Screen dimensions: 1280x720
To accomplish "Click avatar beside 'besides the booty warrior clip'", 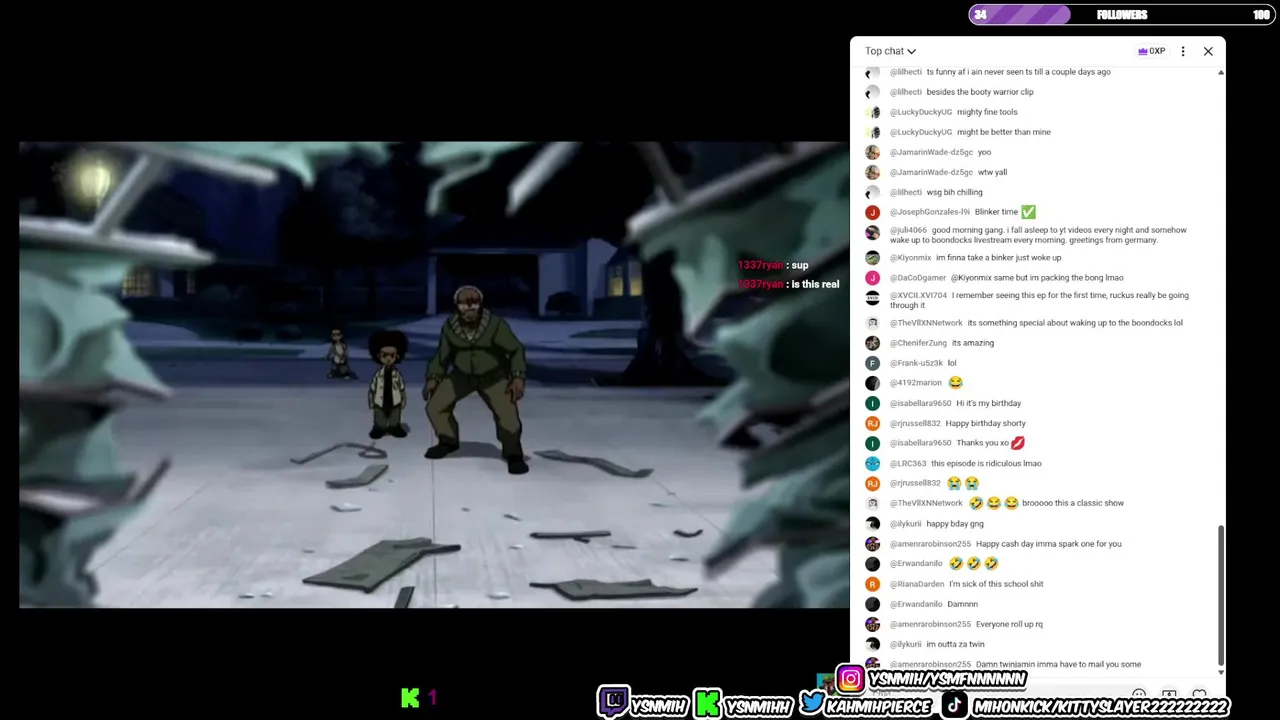I will [x=872, y=92].
